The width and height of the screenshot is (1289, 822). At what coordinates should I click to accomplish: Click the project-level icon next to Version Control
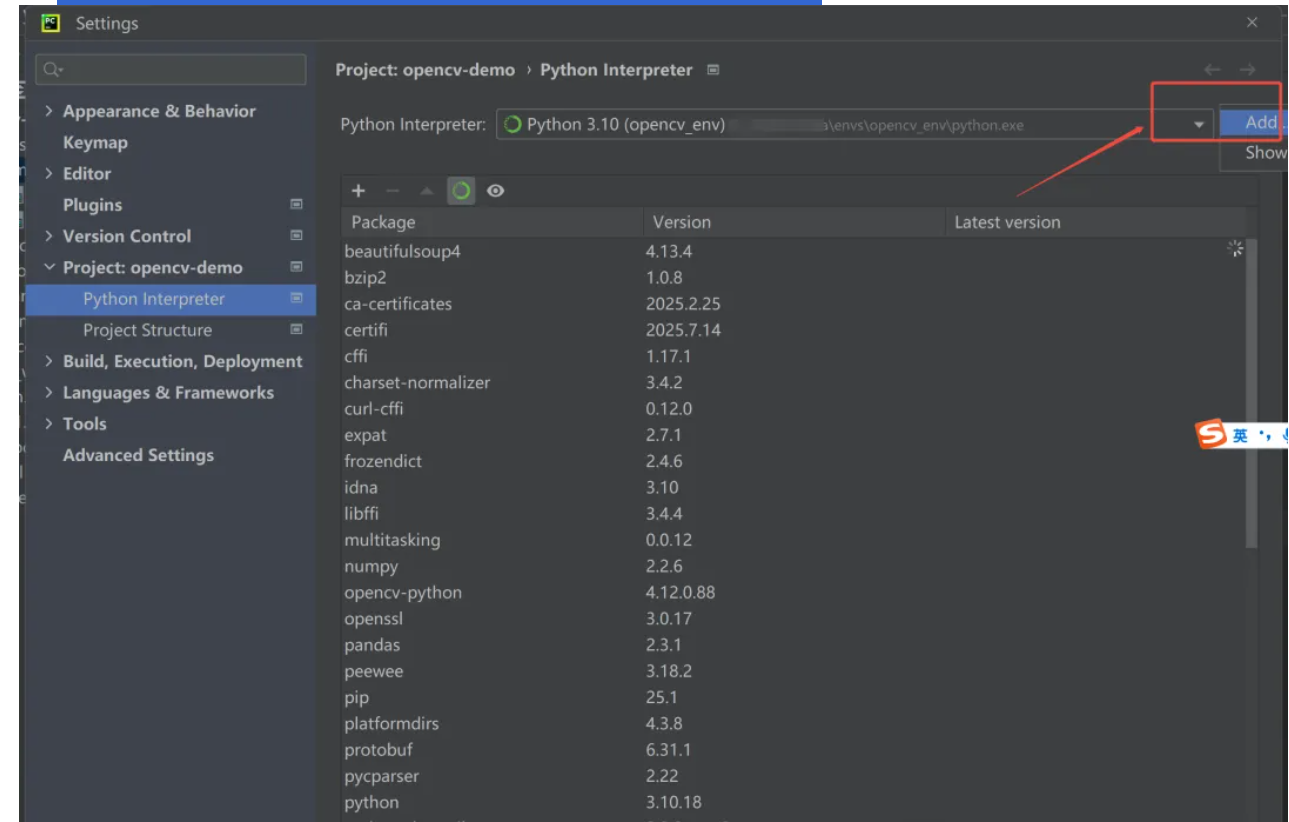point(296,236)
